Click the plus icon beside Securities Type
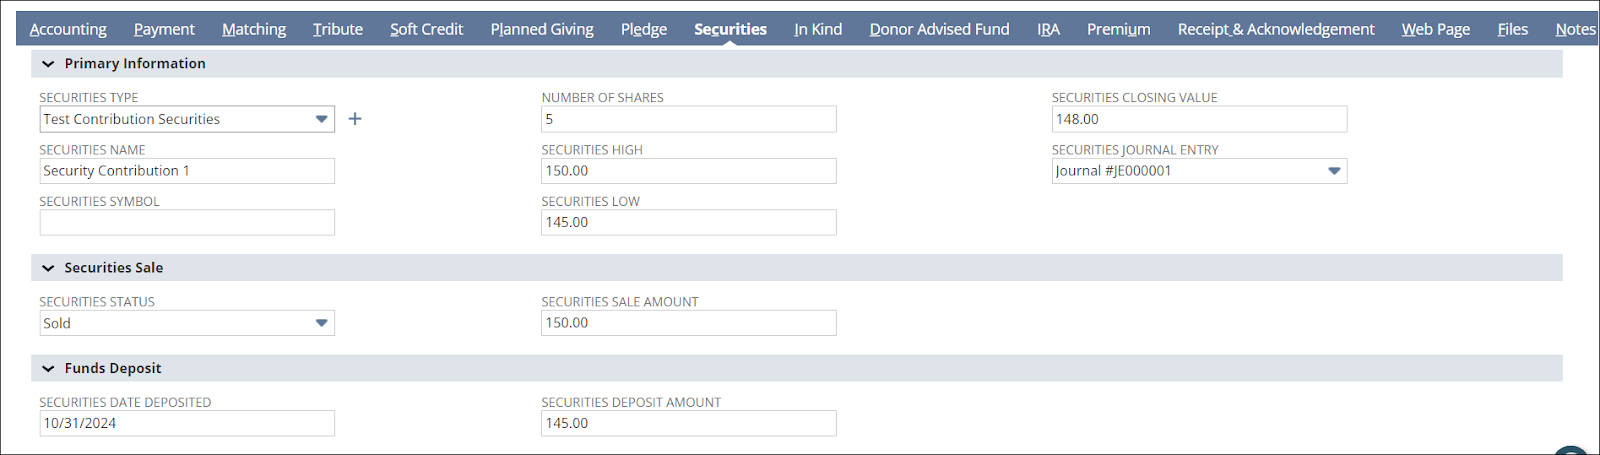The height and width of the screenshot is (455, 1600). click(355, 119)
